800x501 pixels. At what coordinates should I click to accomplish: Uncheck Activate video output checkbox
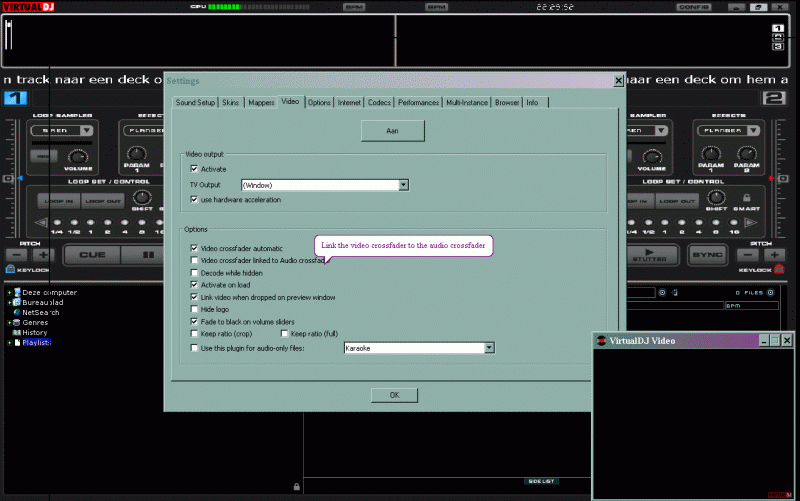pos(194,168)
